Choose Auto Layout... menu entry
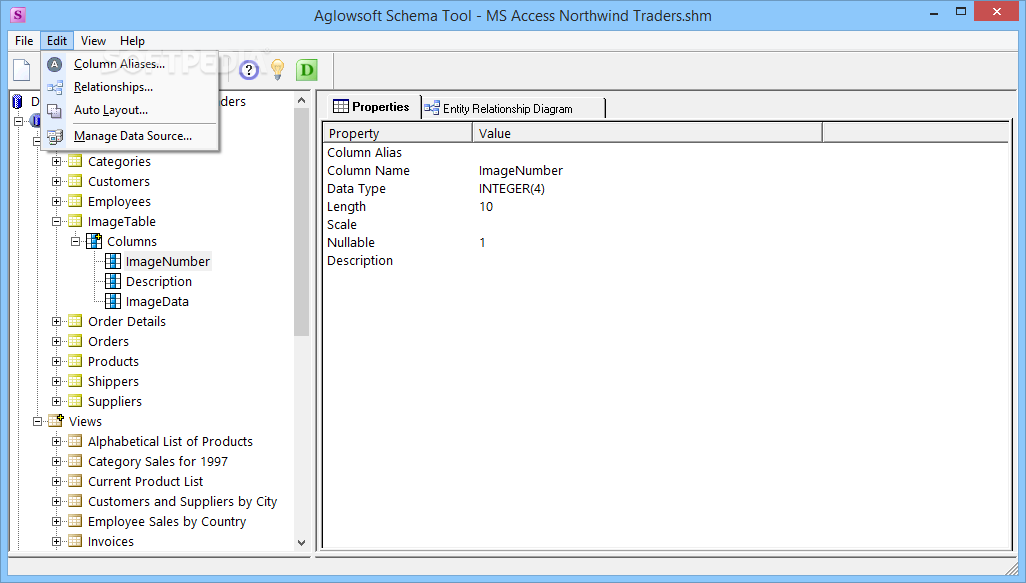This screenshot has height=583, width=1026. (130, 110)
